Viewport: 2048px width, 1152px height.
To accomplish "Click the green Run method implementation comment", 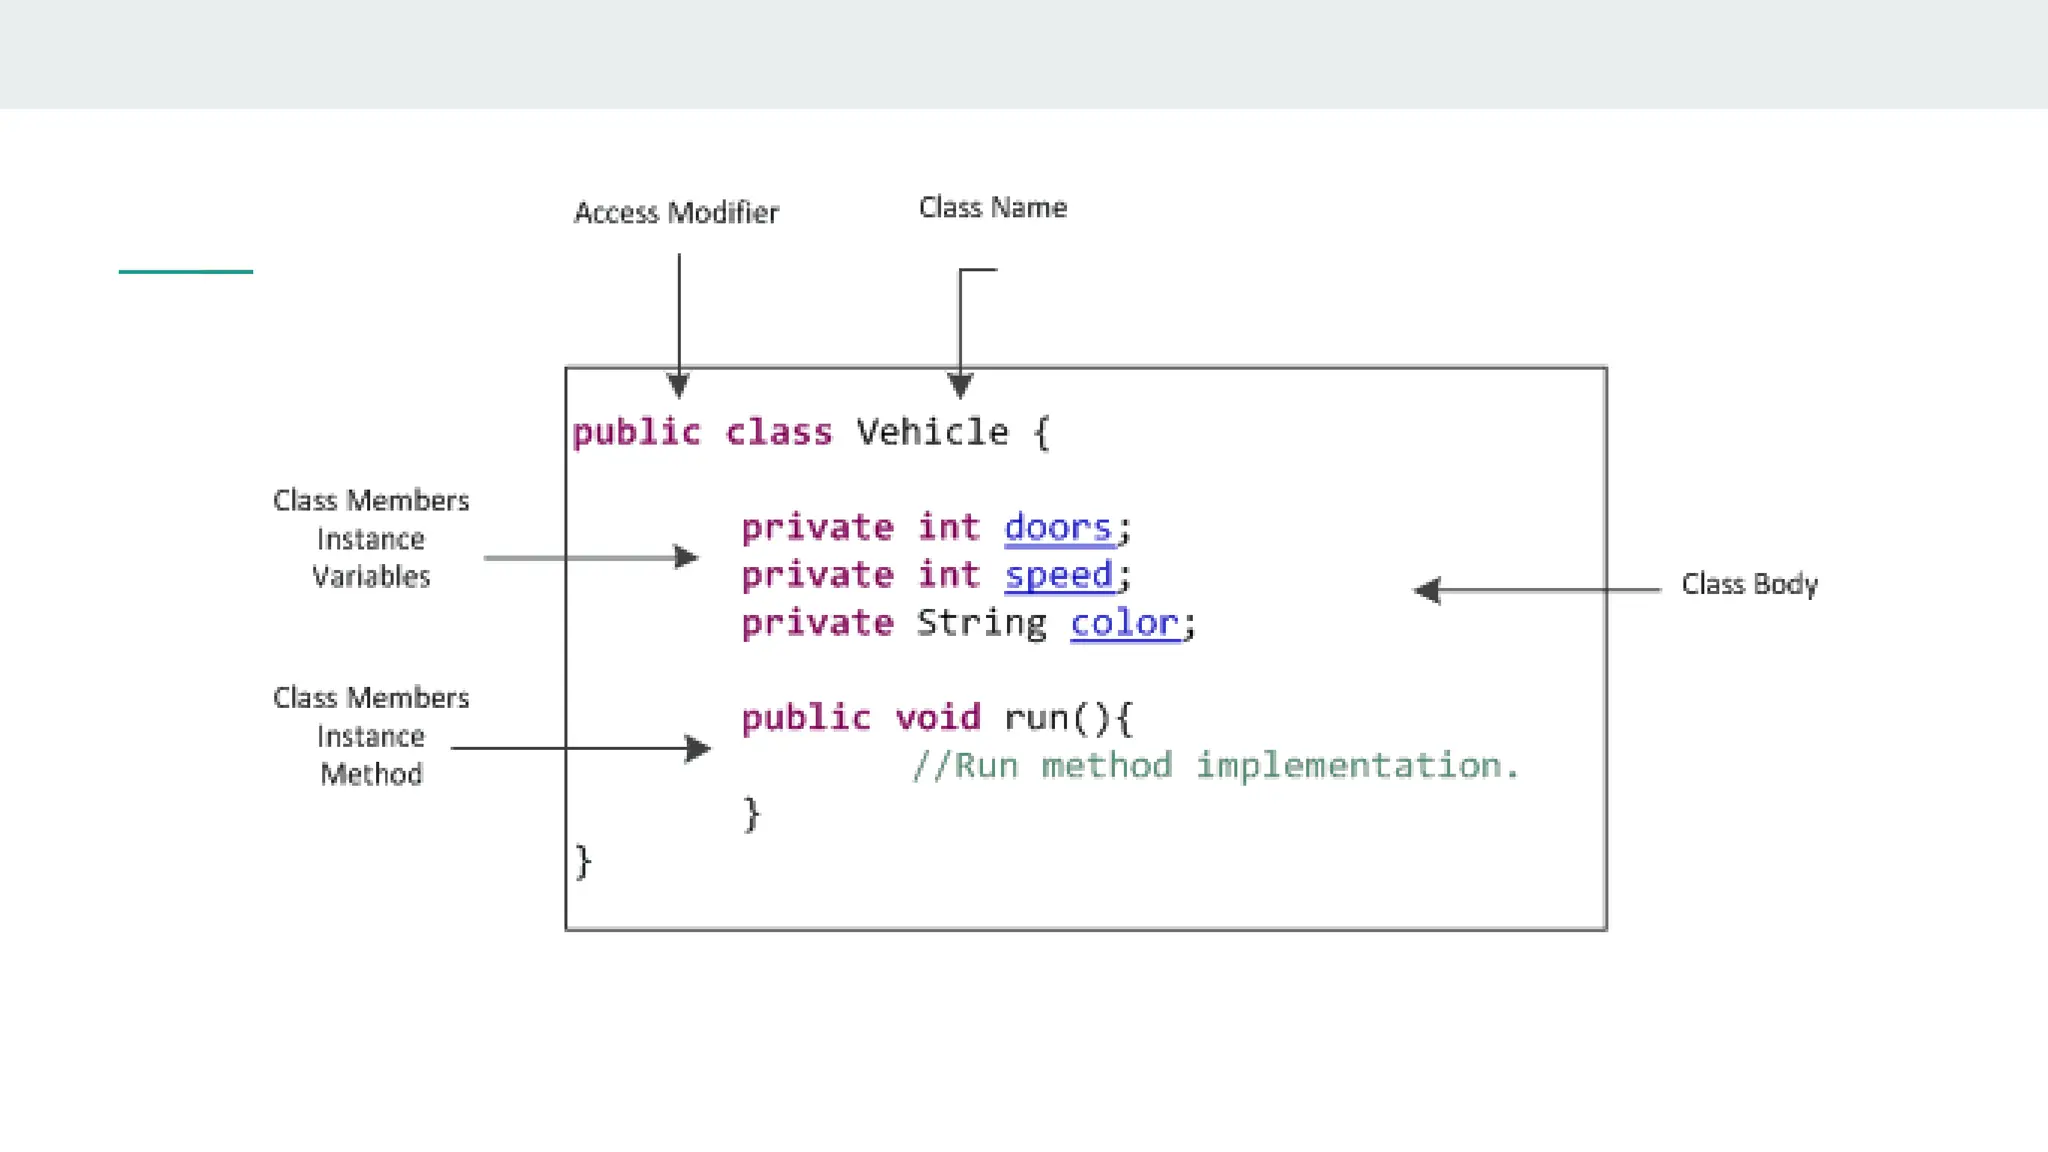I will [x=1215, y=766].
